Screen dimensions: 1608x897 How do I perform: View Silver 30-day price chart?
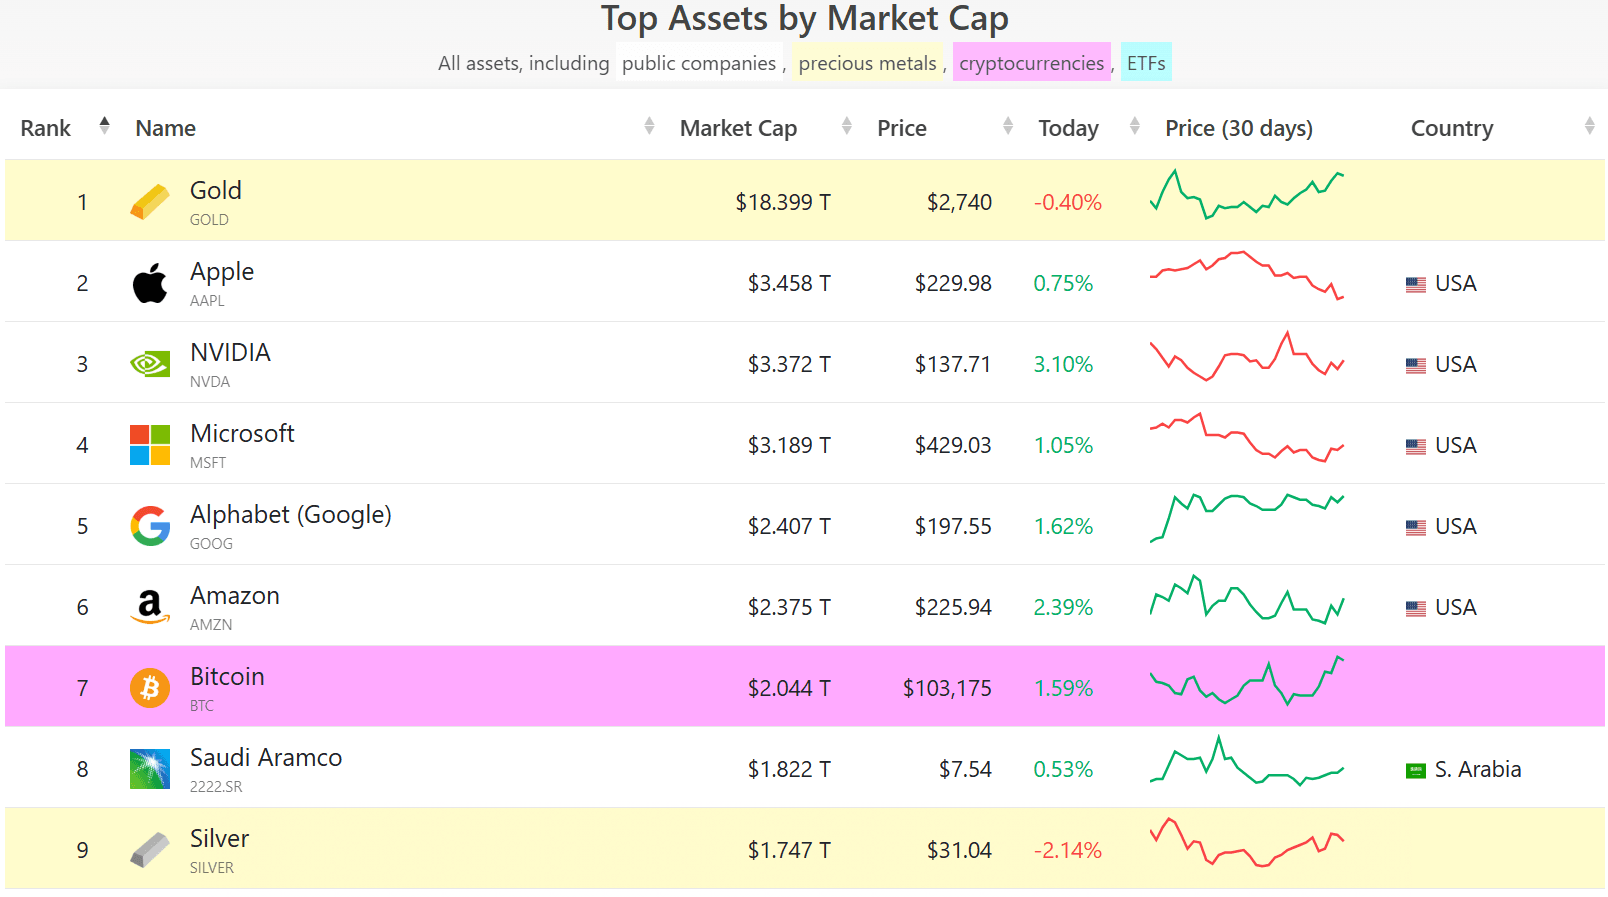coord(1247,842)
